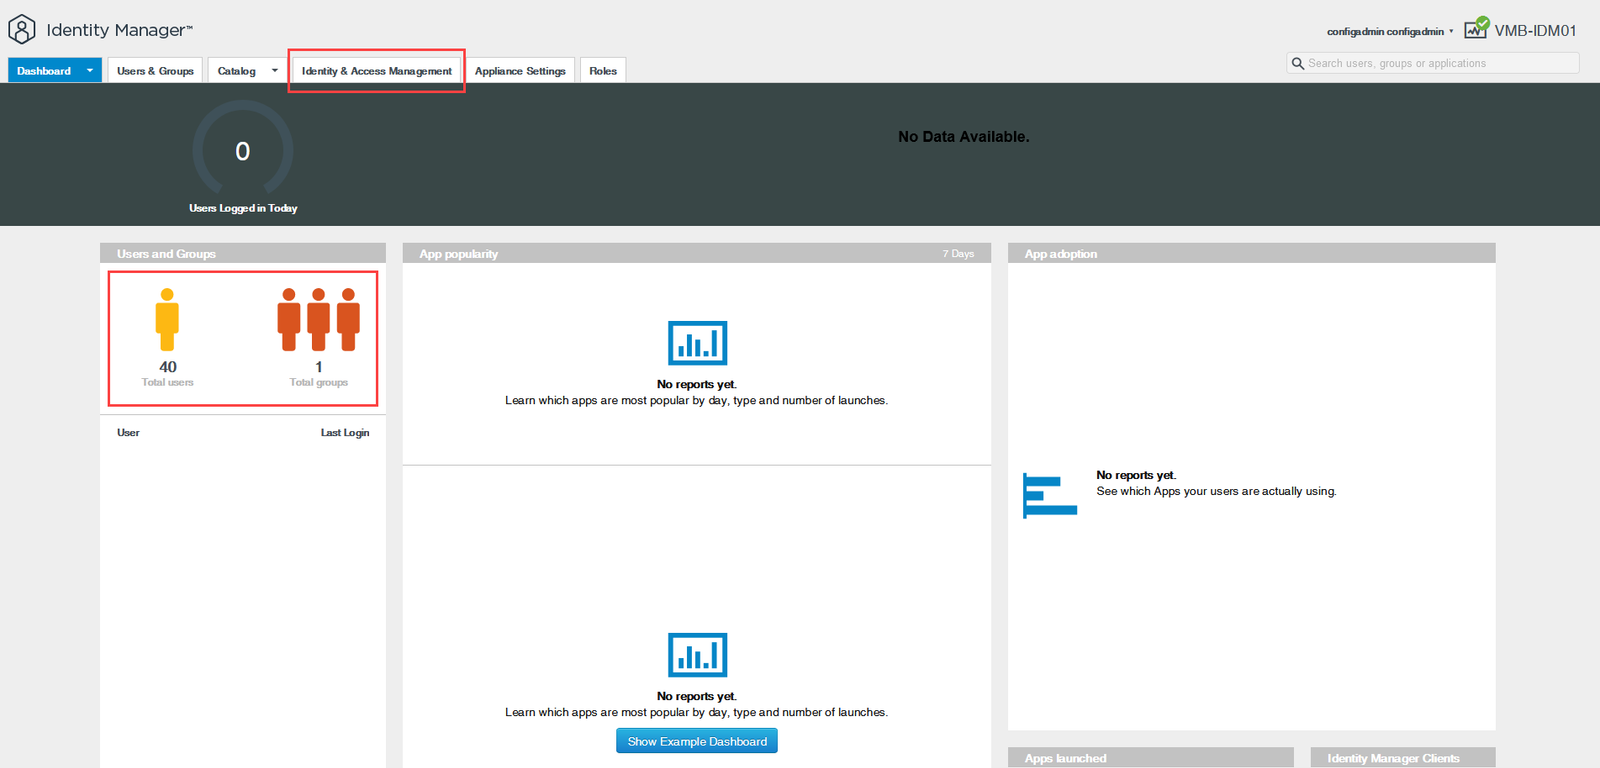Select the Appliance Settings tab
This screenshot has height=768, width=1600.
[x=520, y=70]
